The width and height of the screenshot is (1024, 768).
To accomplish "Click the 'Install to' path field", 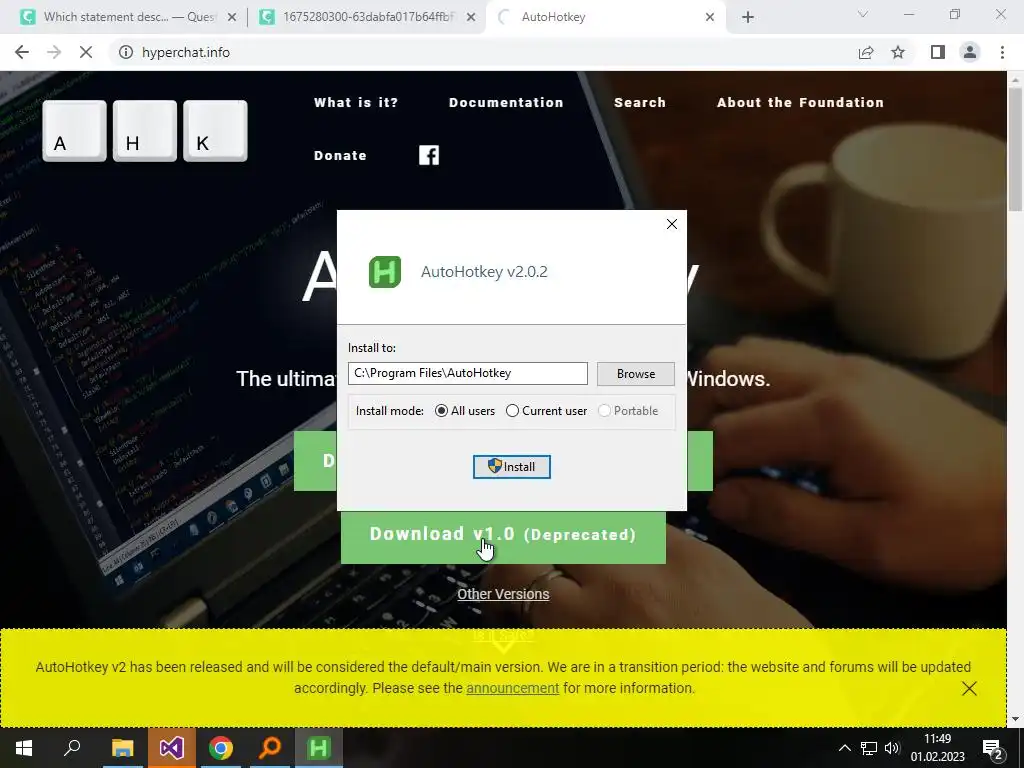I will (x=468, y=374).
